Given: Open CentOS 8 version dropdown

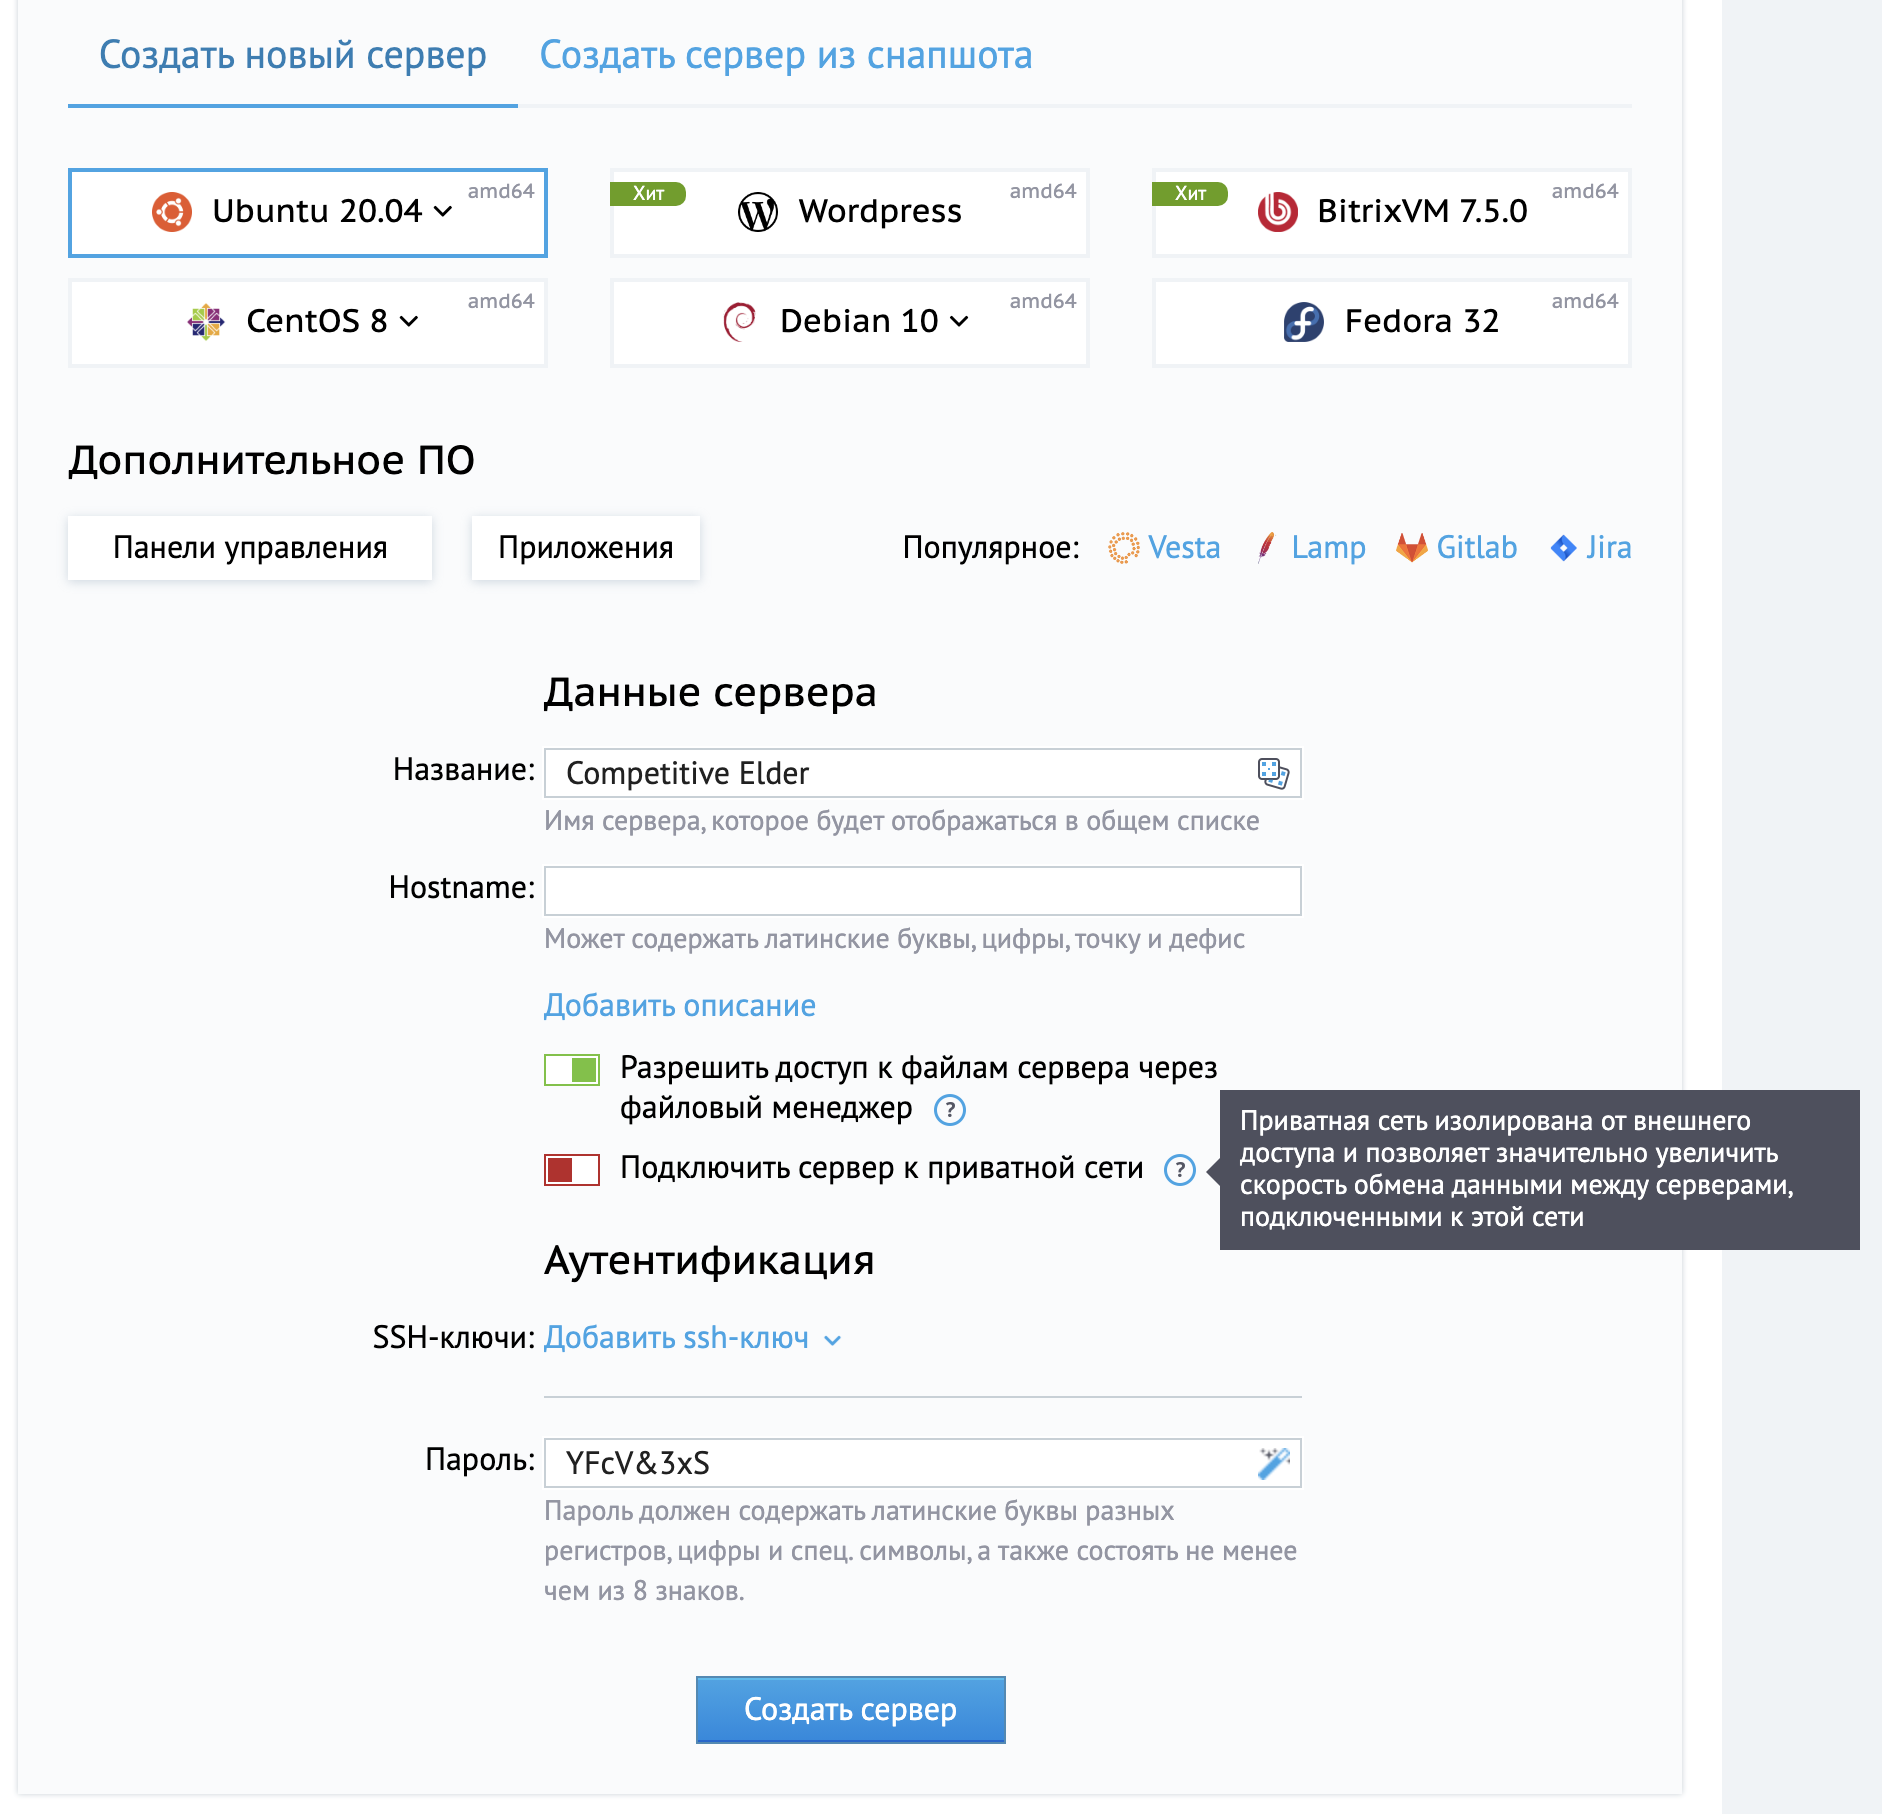Looking at the screenshot, I should pyautogui.click(x=409, y=322).
